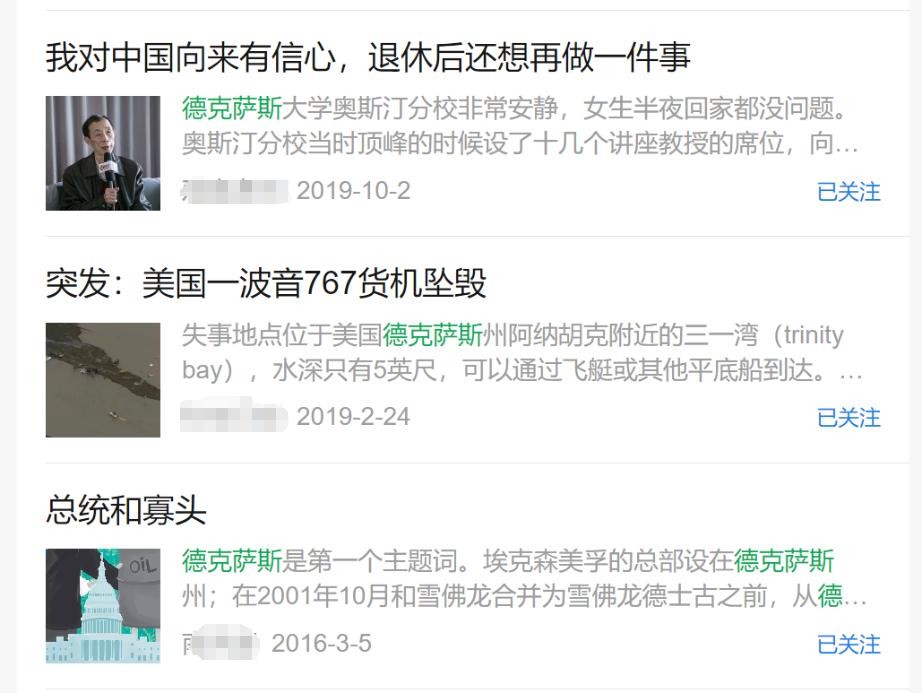Click the crash site aerial thumbnail
Image resolution: width=923 pixels, height=693 pixels.
coord(103,380)
